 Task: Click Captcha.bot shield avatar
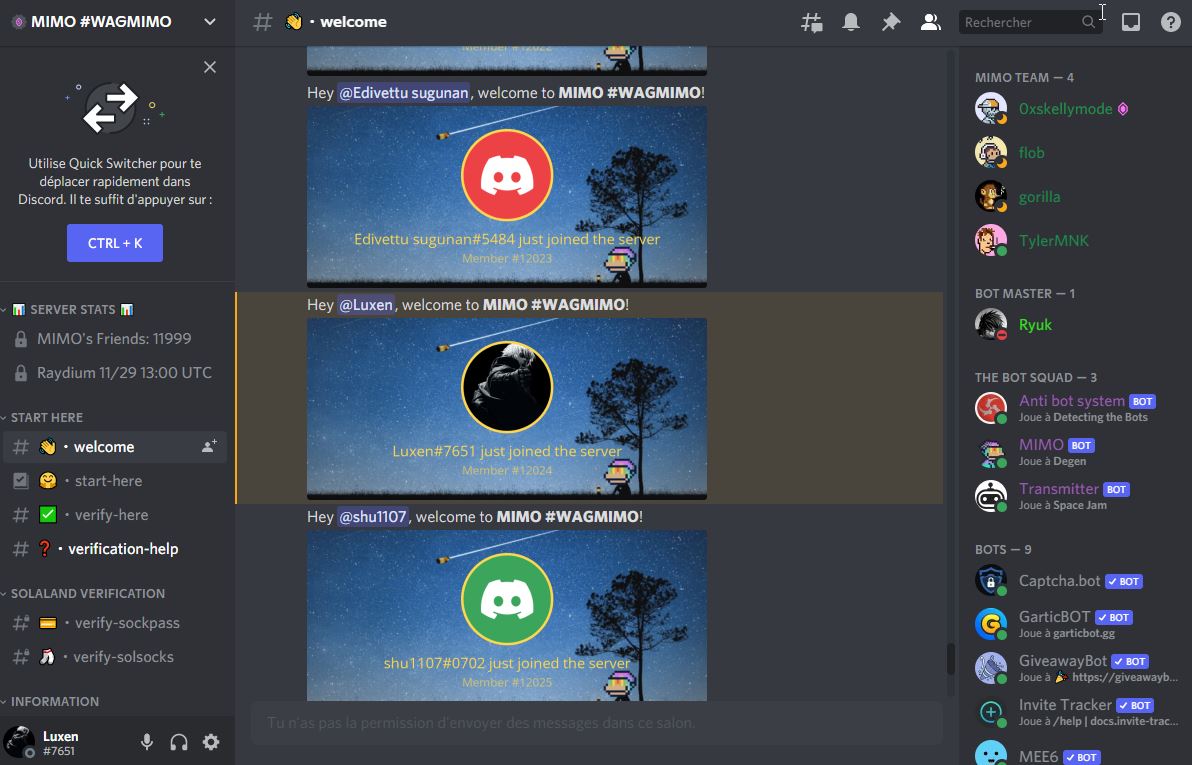[991, 581]
